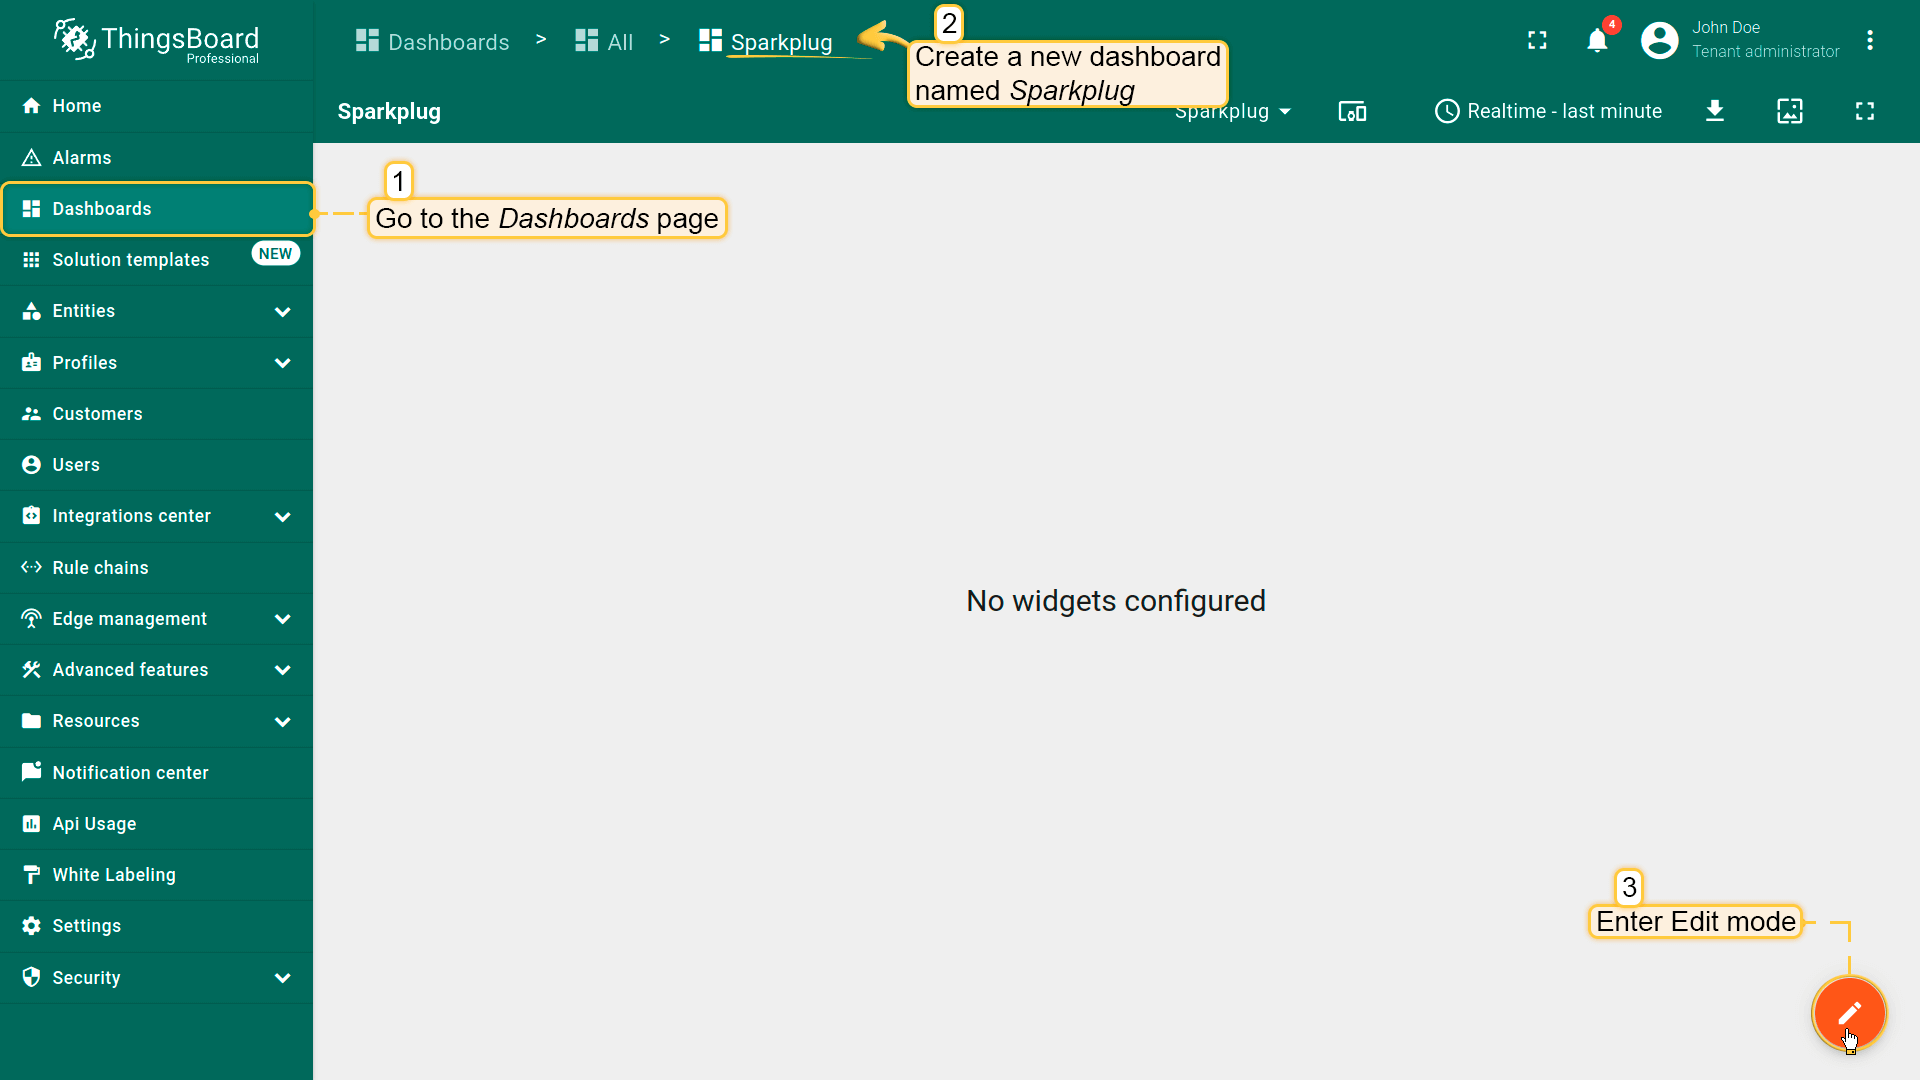1920x1080 pixels.
Task: Click the orange pencil edit mode button
Action: point(1848,1012)
